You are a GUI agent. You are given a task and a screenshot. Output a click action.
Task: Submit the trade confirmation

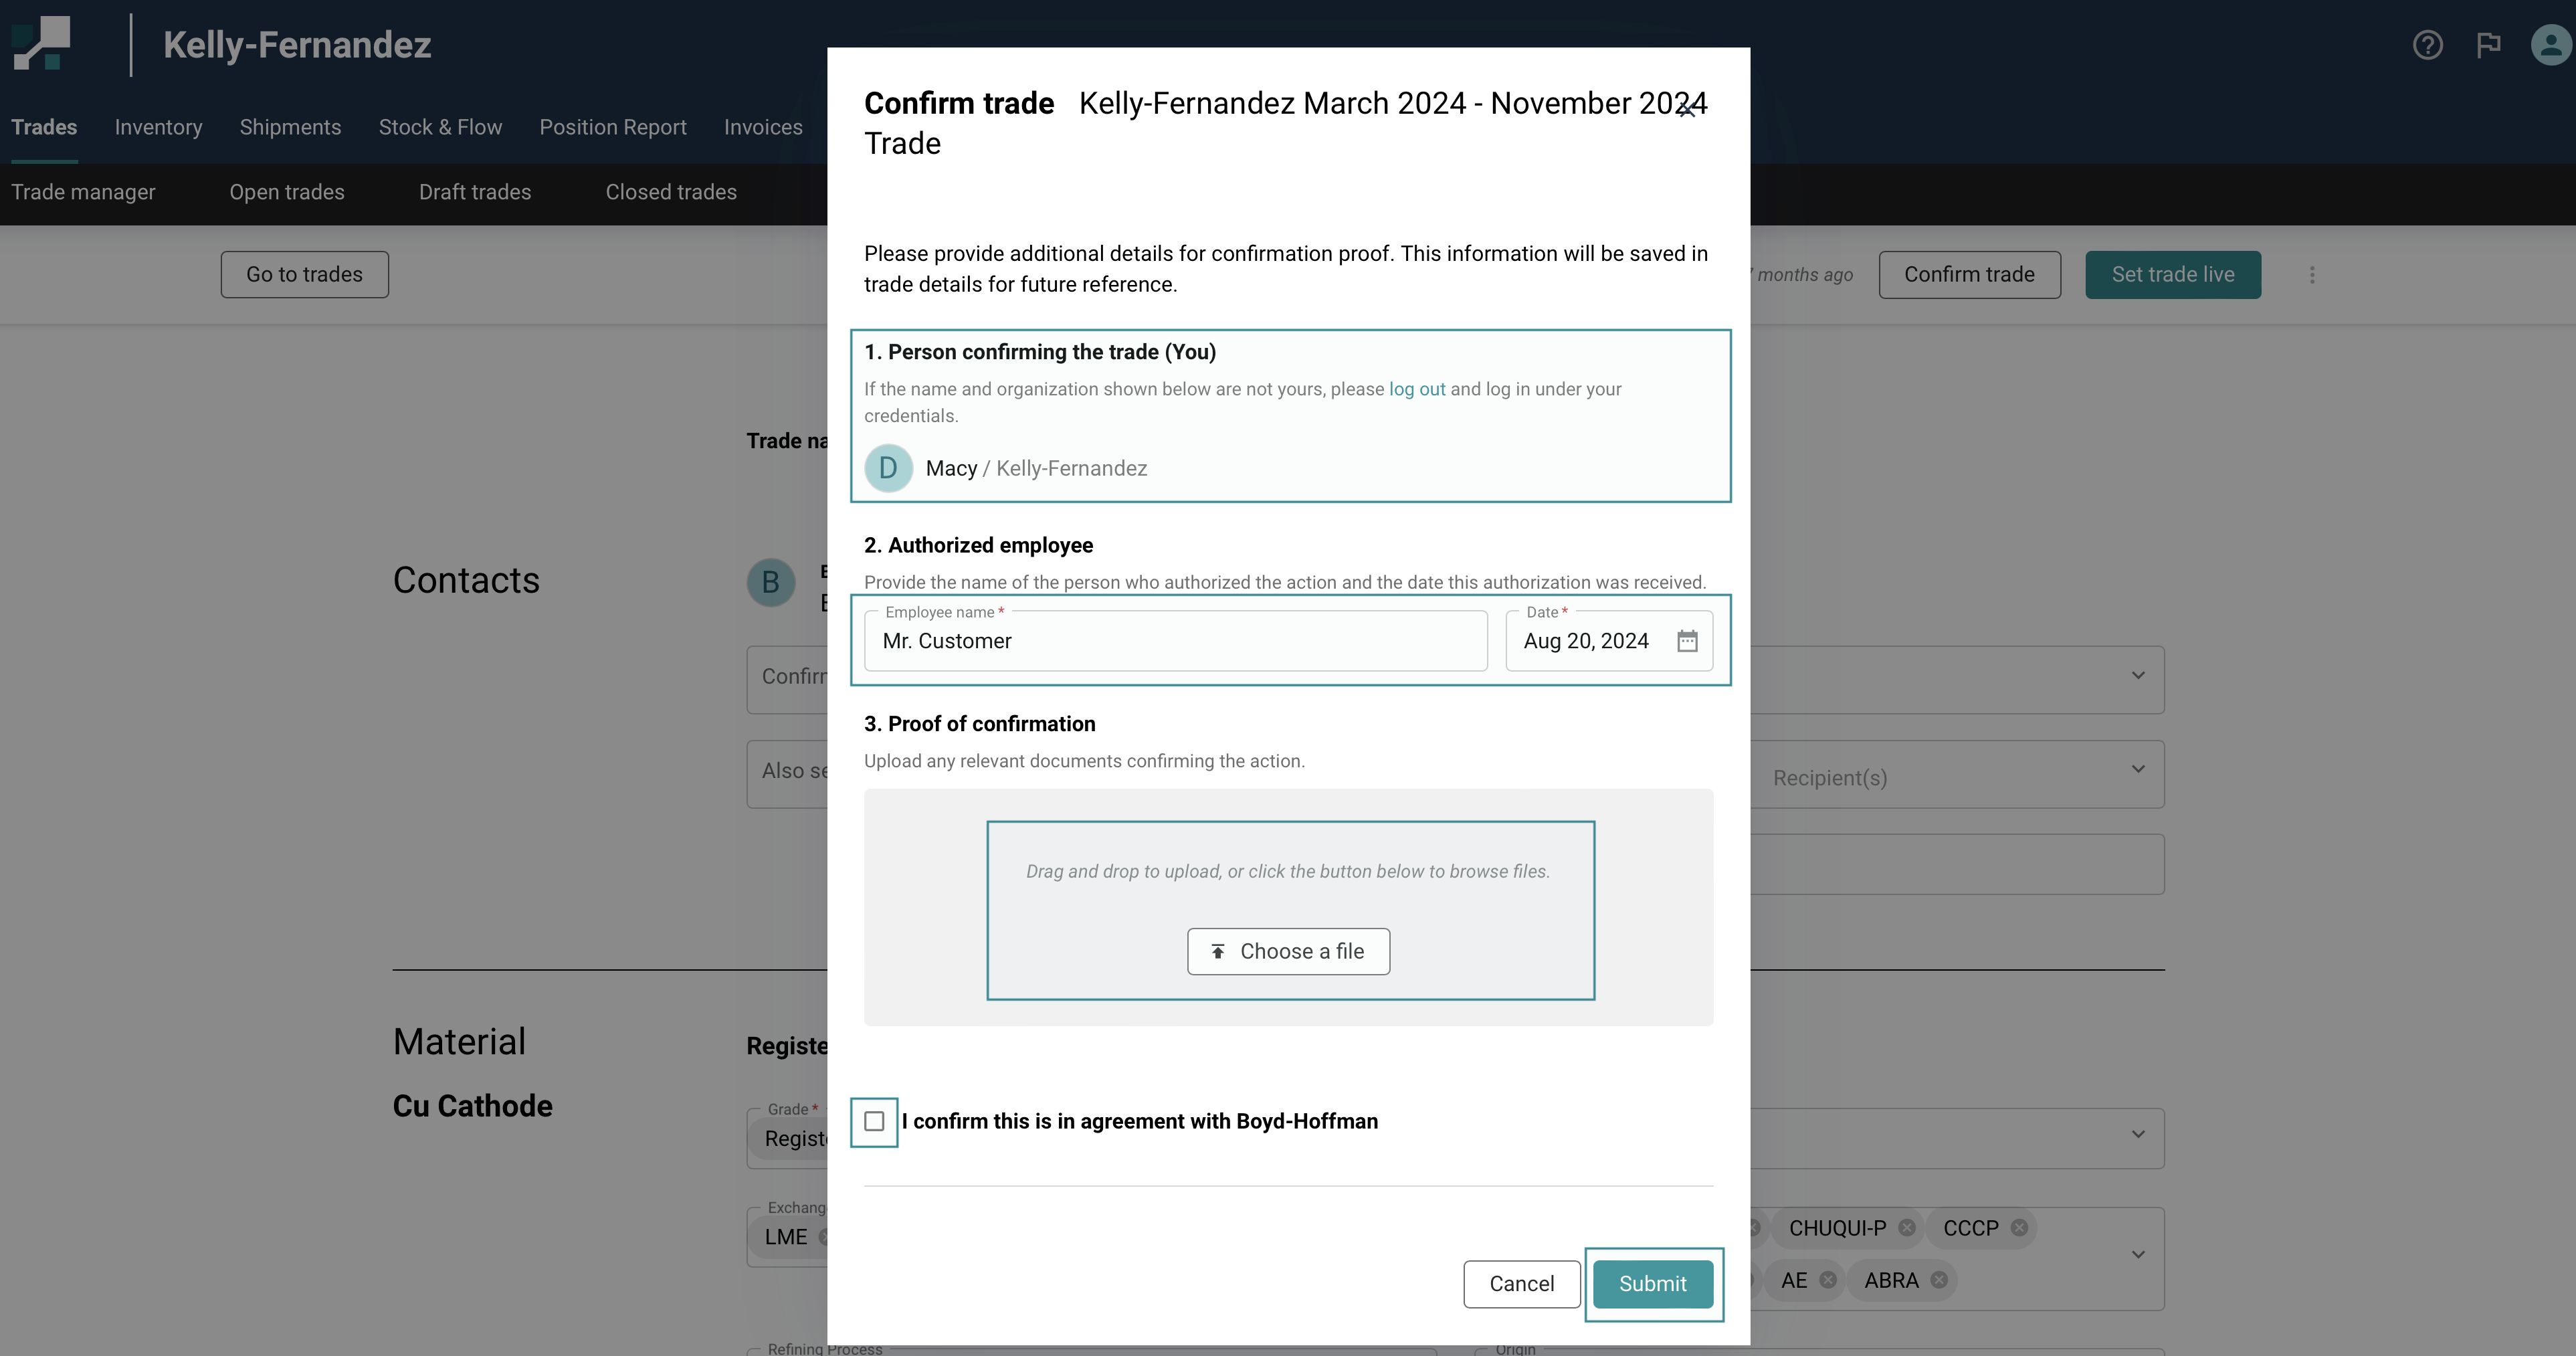(x=1652, y=1284)
